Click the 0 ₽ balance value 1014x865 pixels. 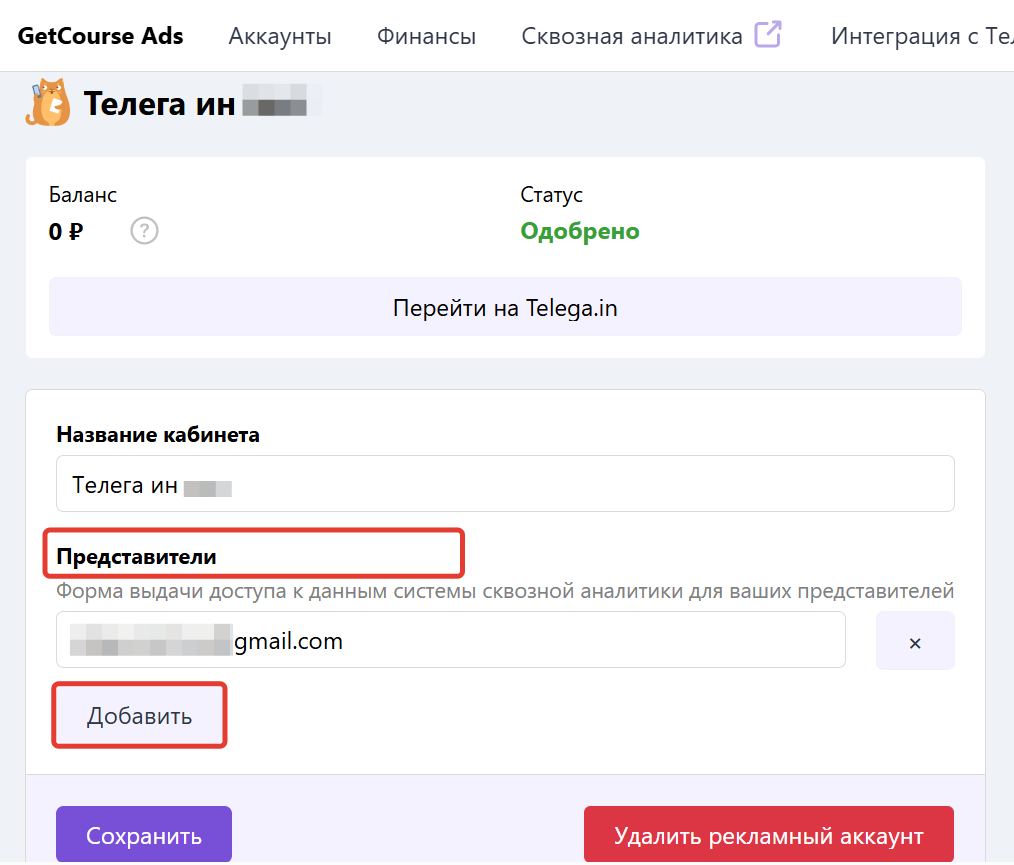coord(66,231)
